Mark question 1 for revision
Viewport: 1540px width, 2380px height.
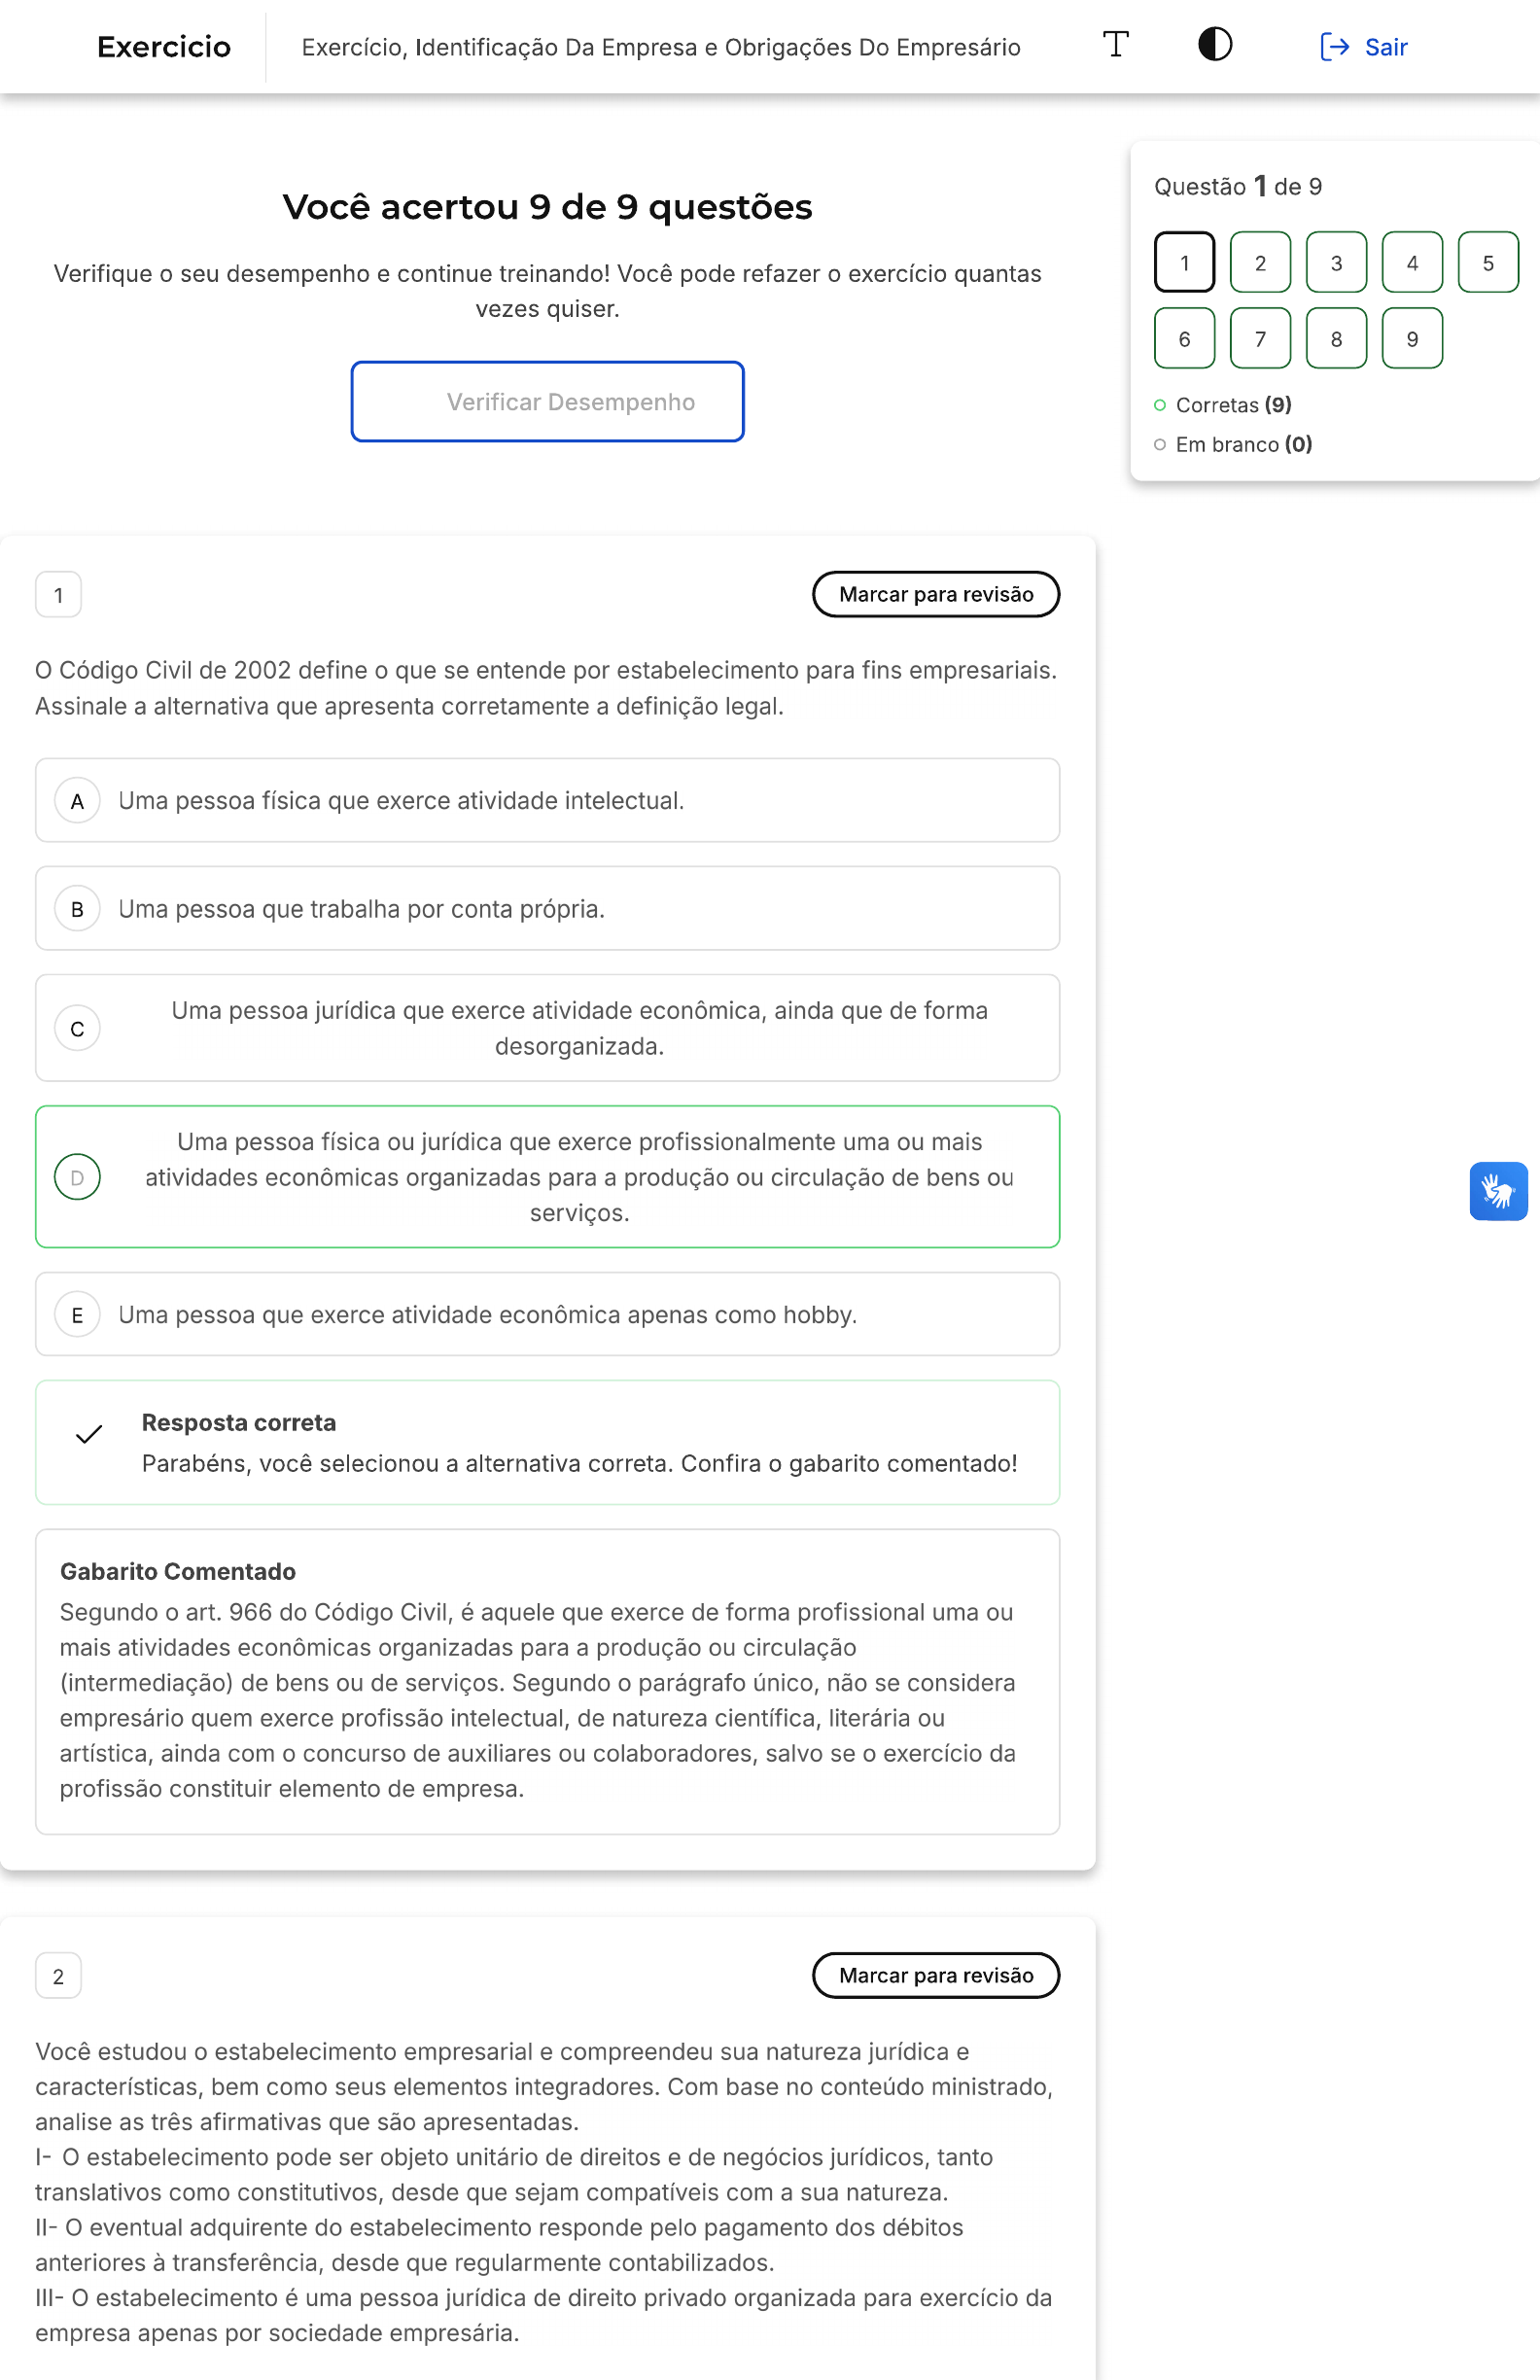(936, 594)
